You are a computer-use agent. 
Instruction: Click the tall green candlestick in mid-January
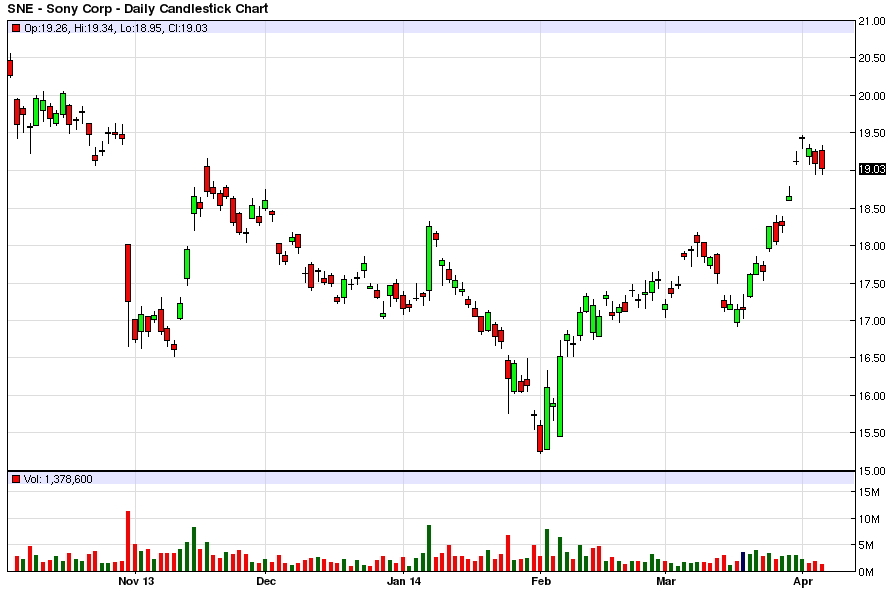tap(429, 259)
